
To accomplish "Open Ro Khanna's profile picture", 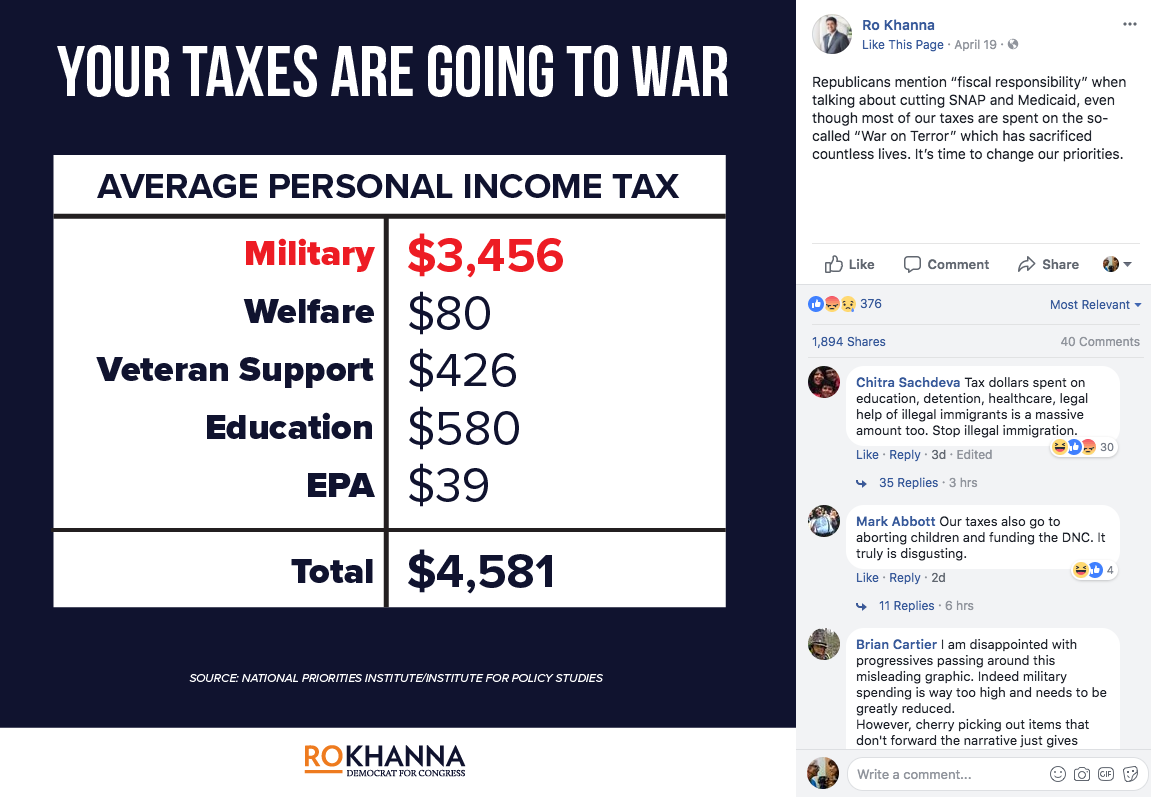I will 831,34.
